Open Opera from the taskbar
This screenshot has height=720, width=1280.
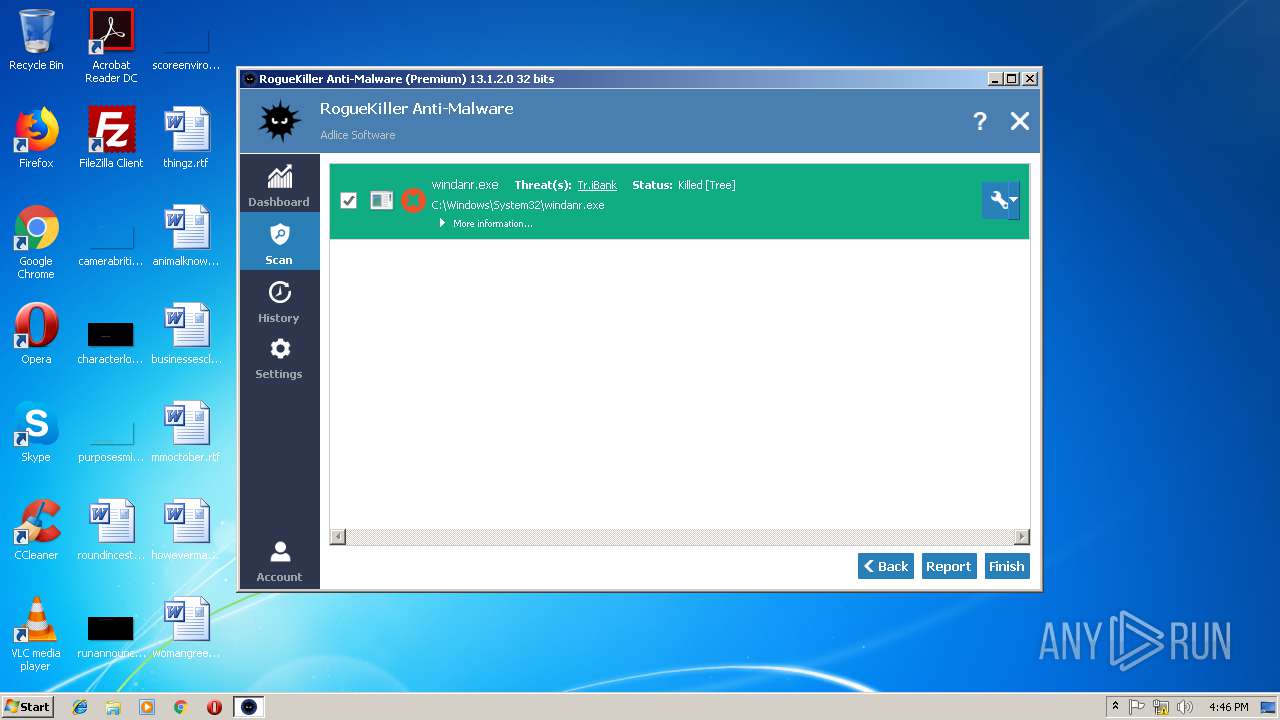(214, 707)
